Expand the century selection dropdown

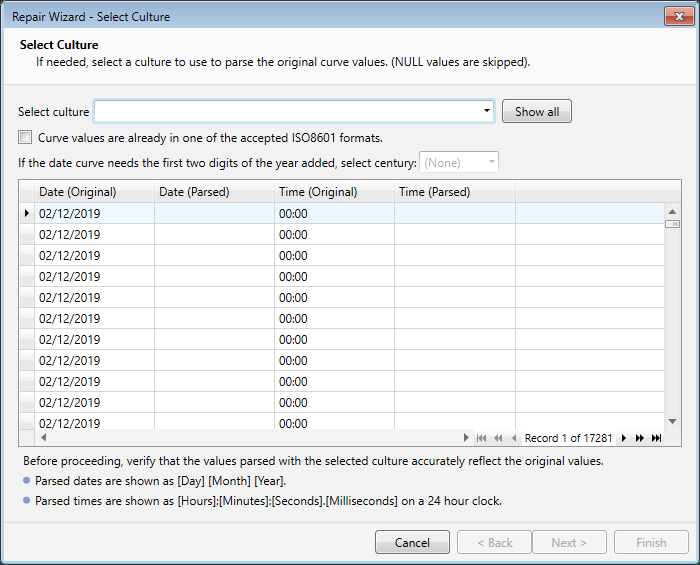pos(490,162)
